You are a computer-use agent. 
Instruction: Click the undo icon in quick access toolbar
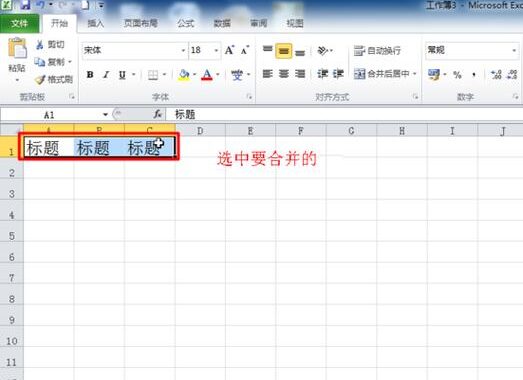point(40,5)
